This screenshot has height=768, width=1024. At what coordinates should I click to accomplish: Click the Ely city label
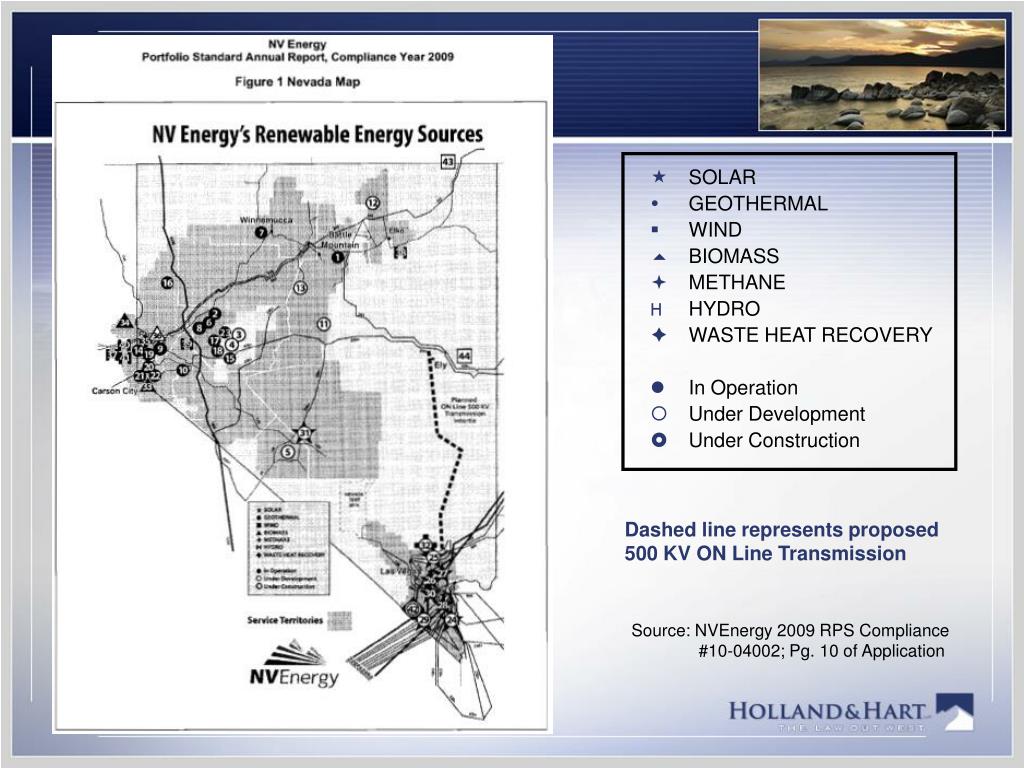[441, 365]
